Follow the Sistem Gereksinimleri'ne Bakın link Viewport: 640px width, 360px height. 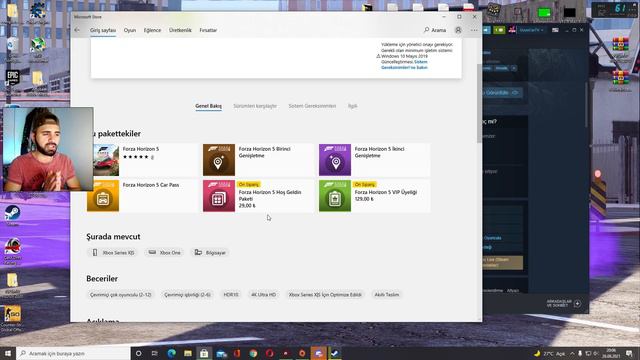pos(404,65)
